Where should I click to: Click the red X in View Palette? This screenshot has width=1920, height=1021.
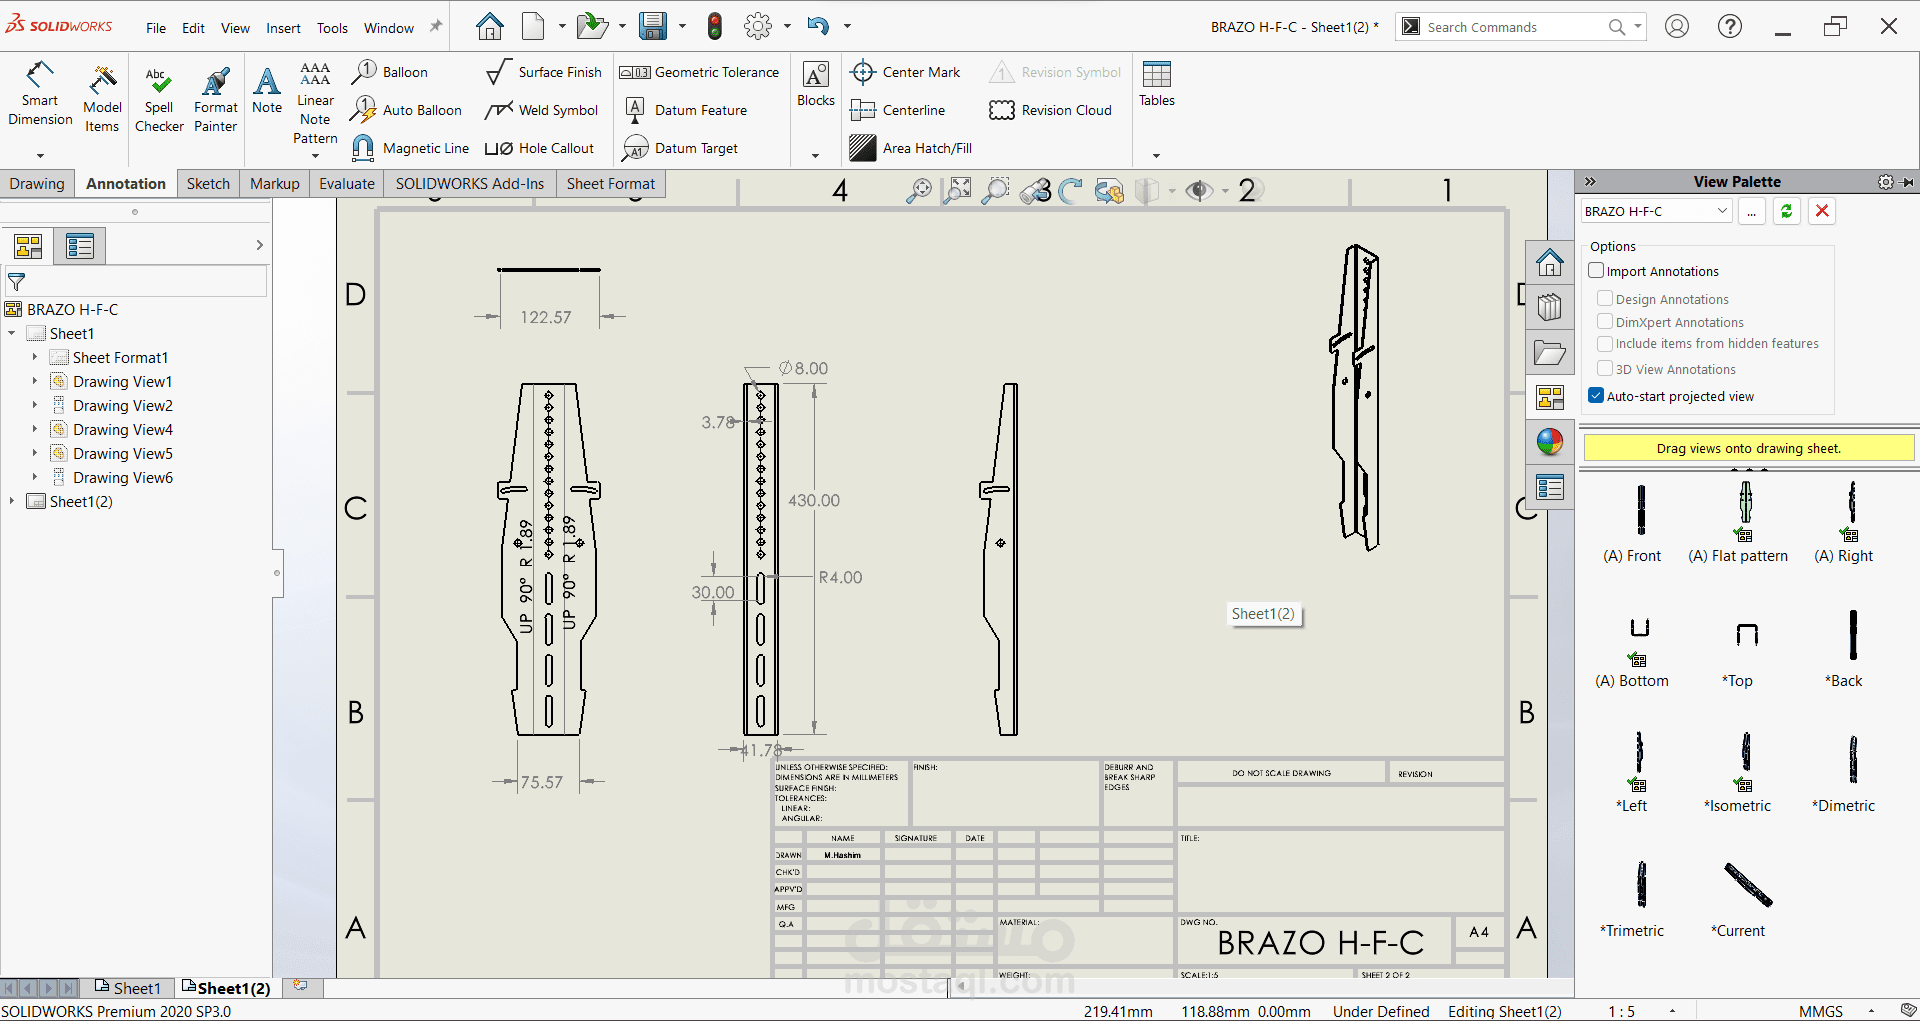pos(1822,211)
